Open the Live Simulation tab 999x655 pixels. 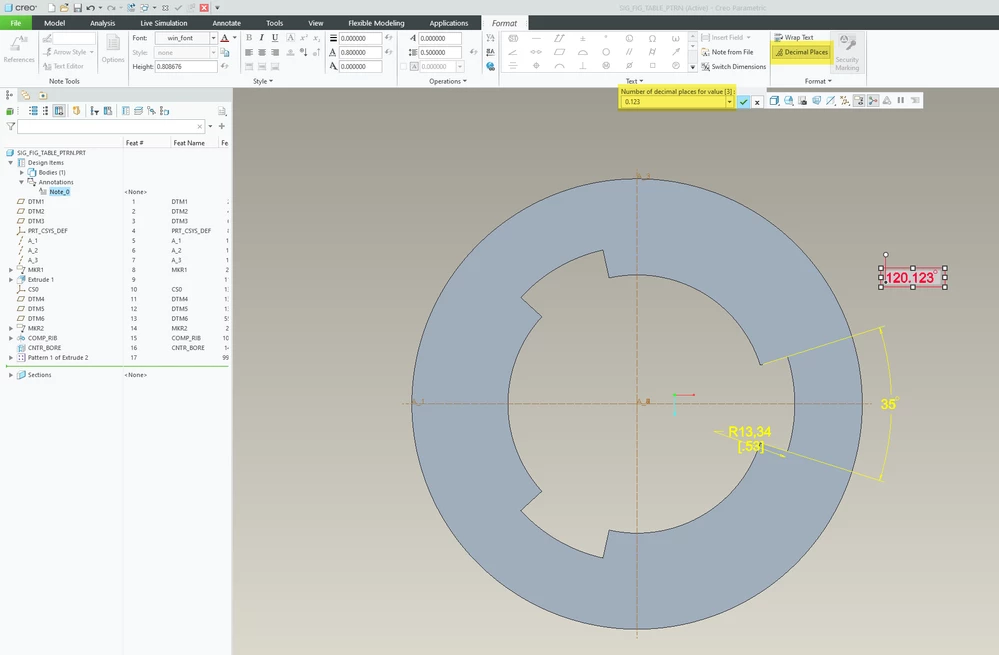click(164, 23)
